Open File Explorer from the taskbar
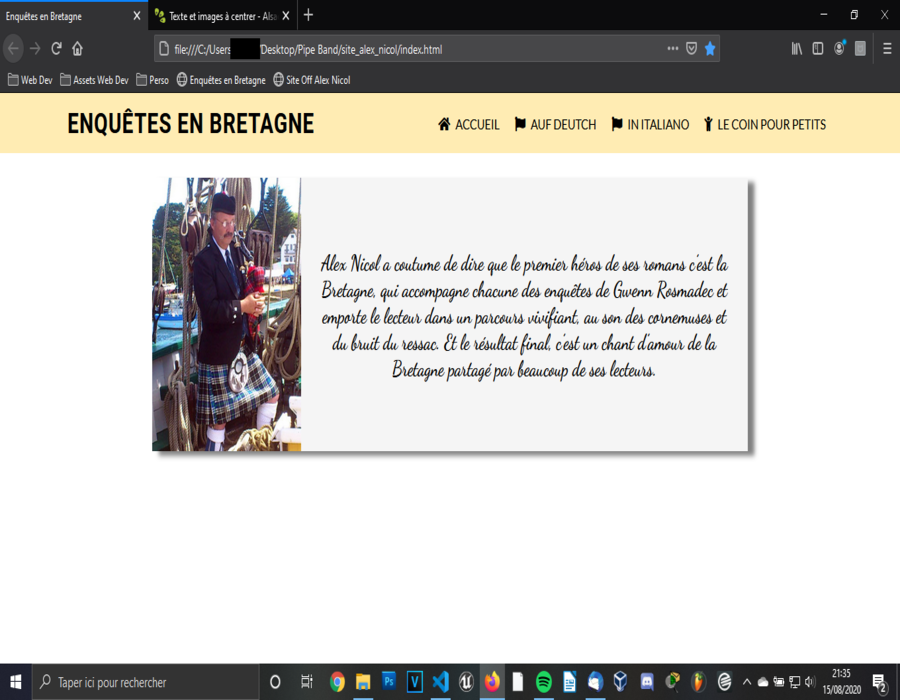The width and height of the screenshot is (900, 700). 363,682
